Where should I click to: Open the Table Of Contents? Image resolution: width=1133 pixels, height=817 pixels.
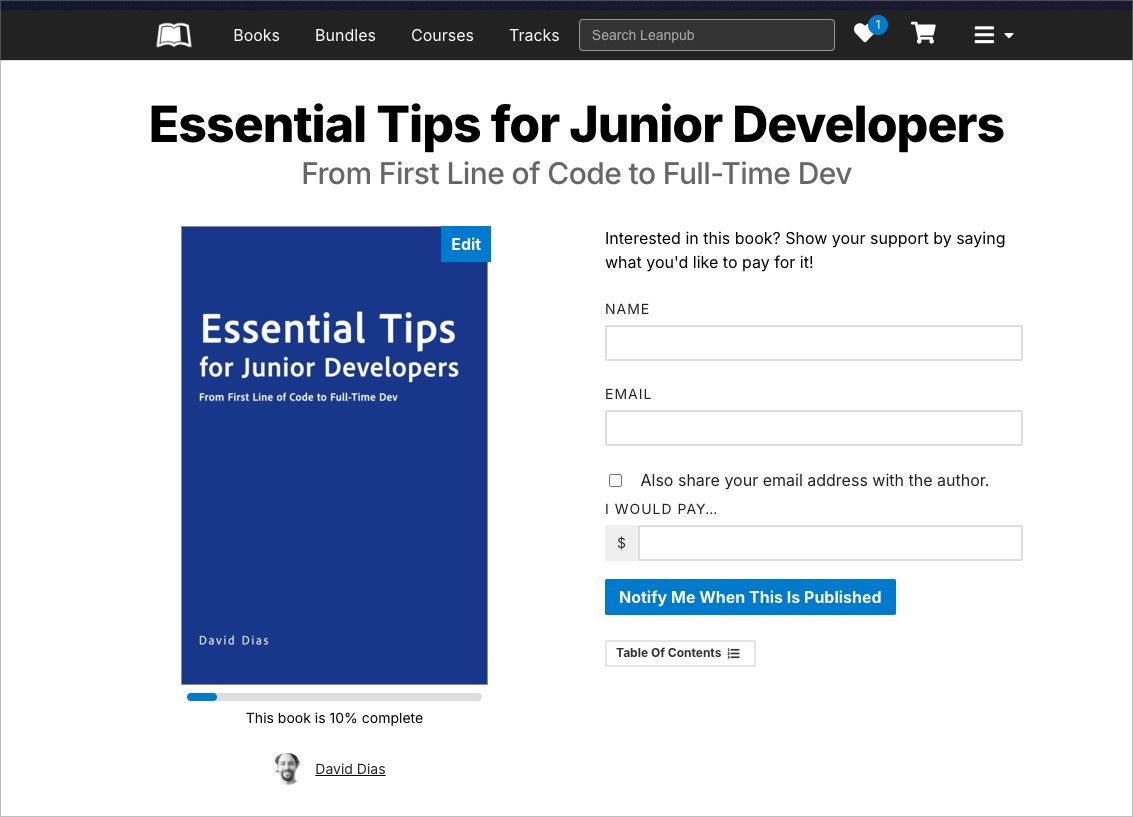click(x=680, y=653)
